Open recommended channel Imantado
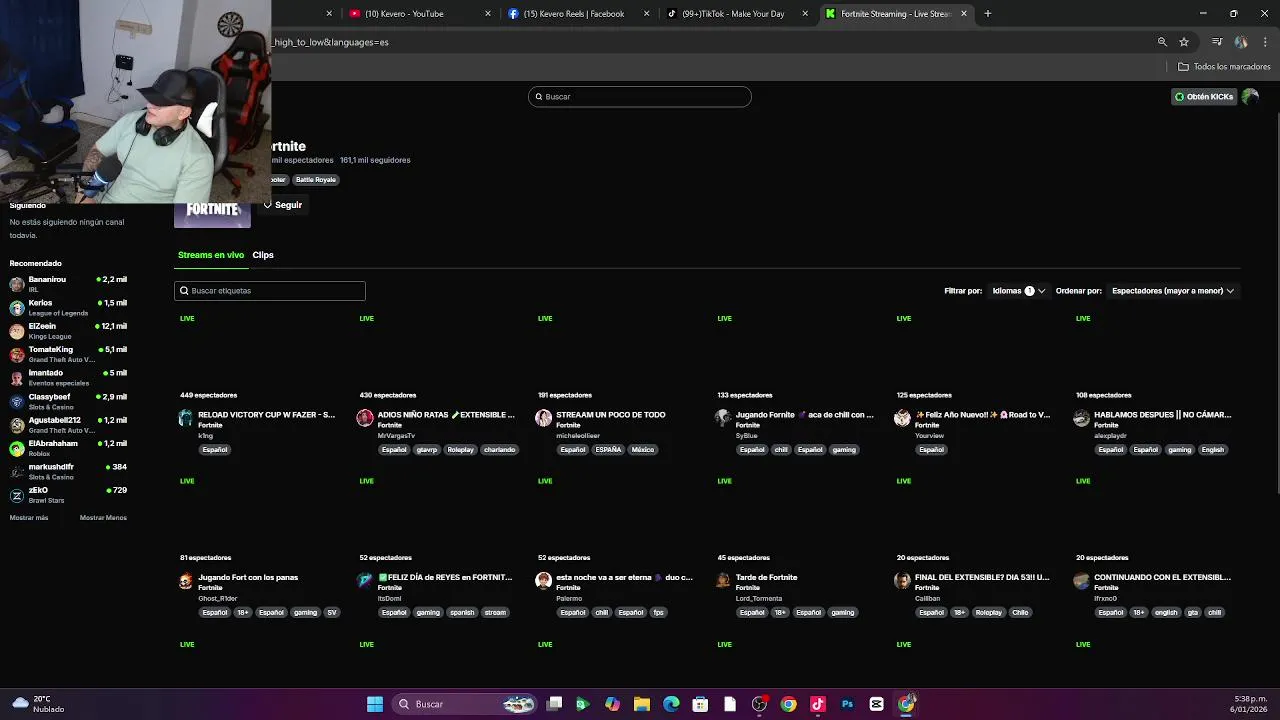 coord(68,377)
